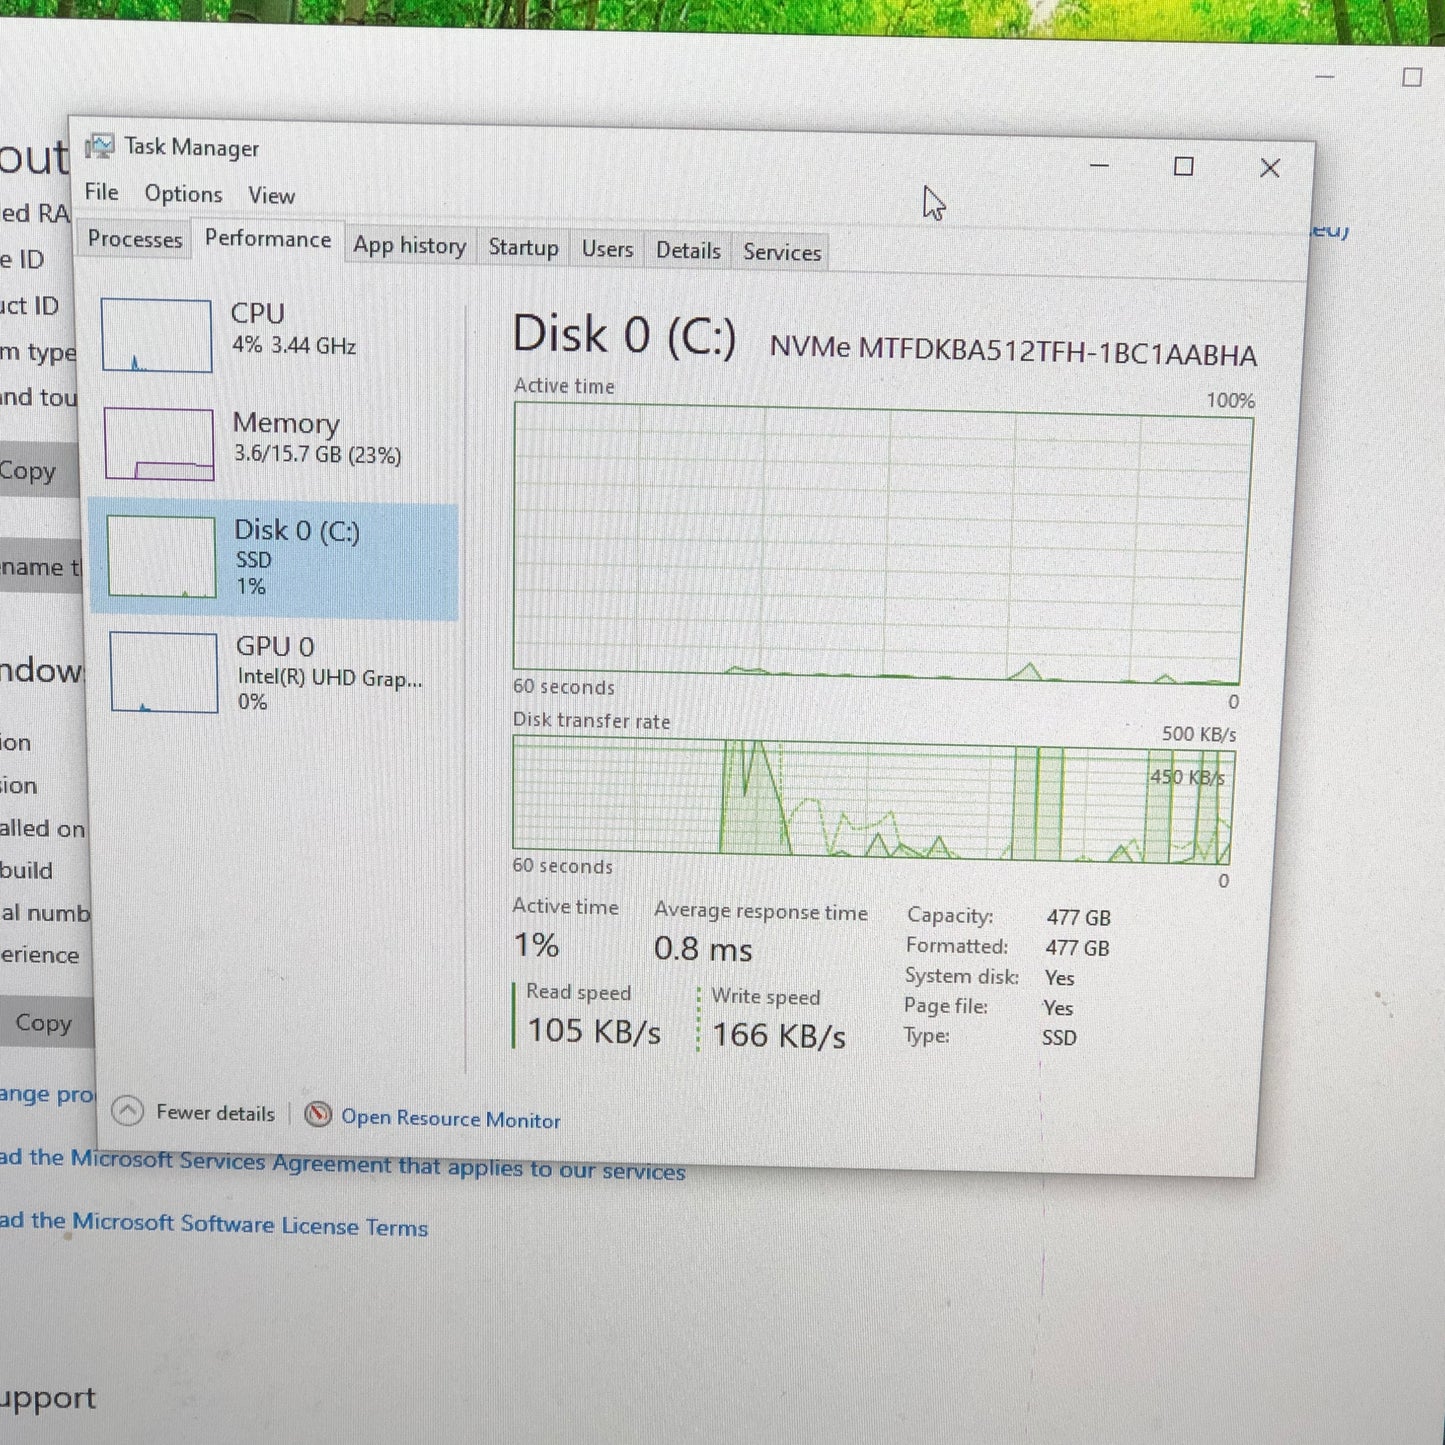Select the Disk 0 (C:) graph thumbnail
Viewport: 1445px width, 1445px height.
click(161, 557)
